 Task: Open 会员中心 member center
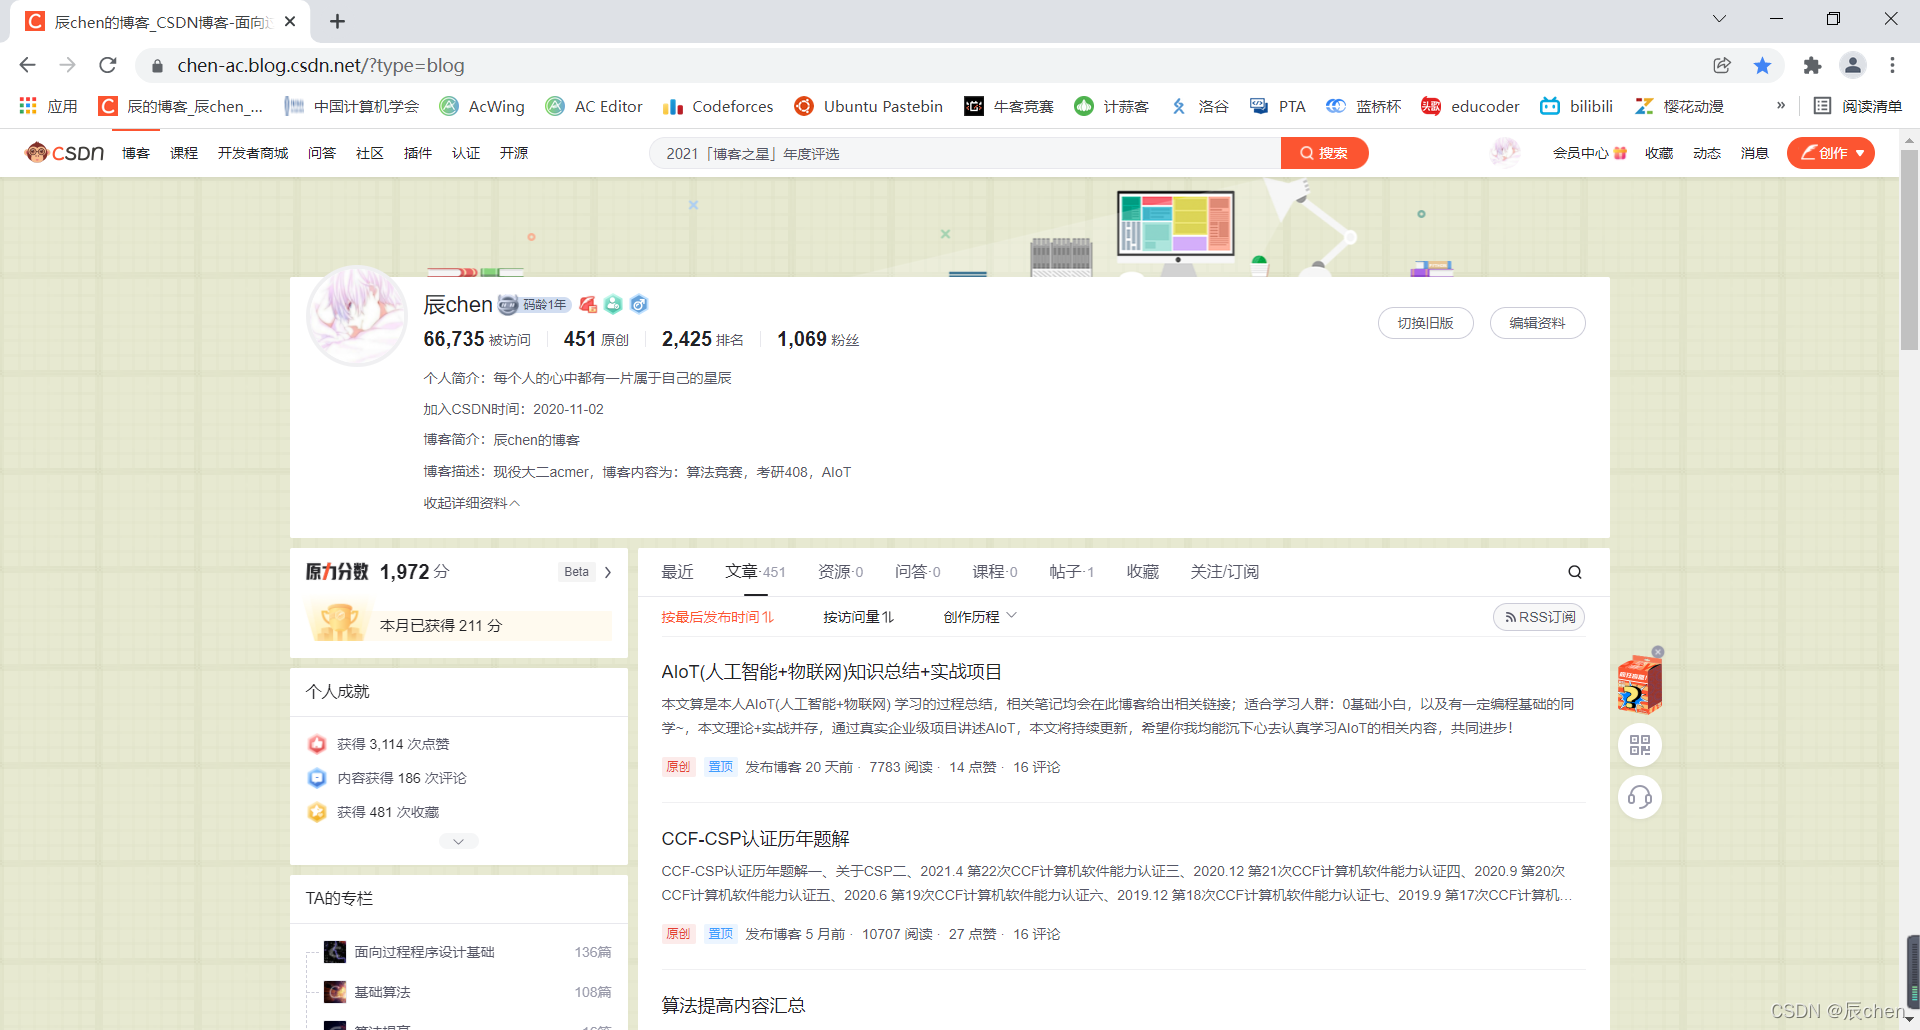point(1589,153)
